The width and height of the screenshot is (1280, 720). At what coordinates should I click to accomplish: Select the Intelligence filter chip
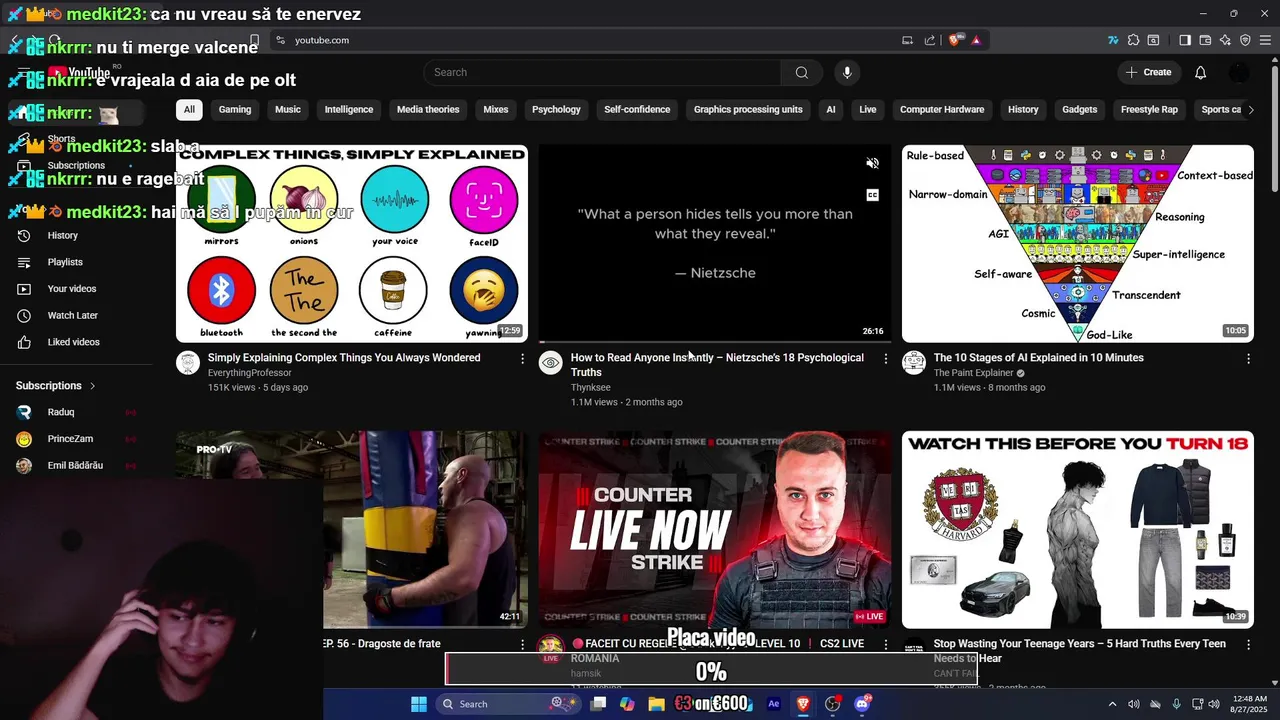(x=349, y=110)
